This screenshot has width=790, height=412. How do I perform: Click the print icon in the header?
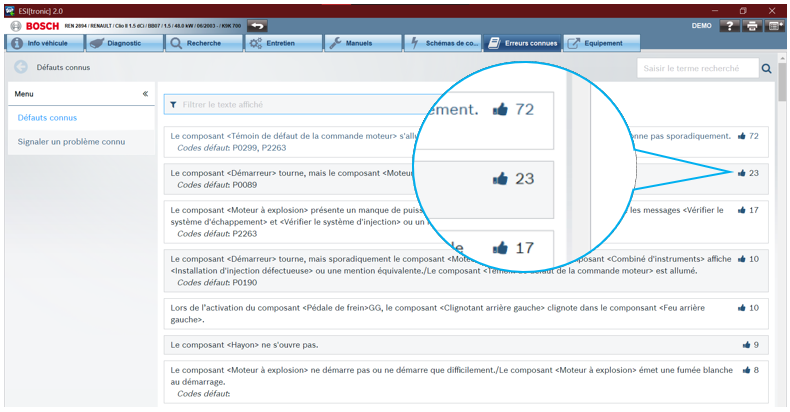pos(751,26)
